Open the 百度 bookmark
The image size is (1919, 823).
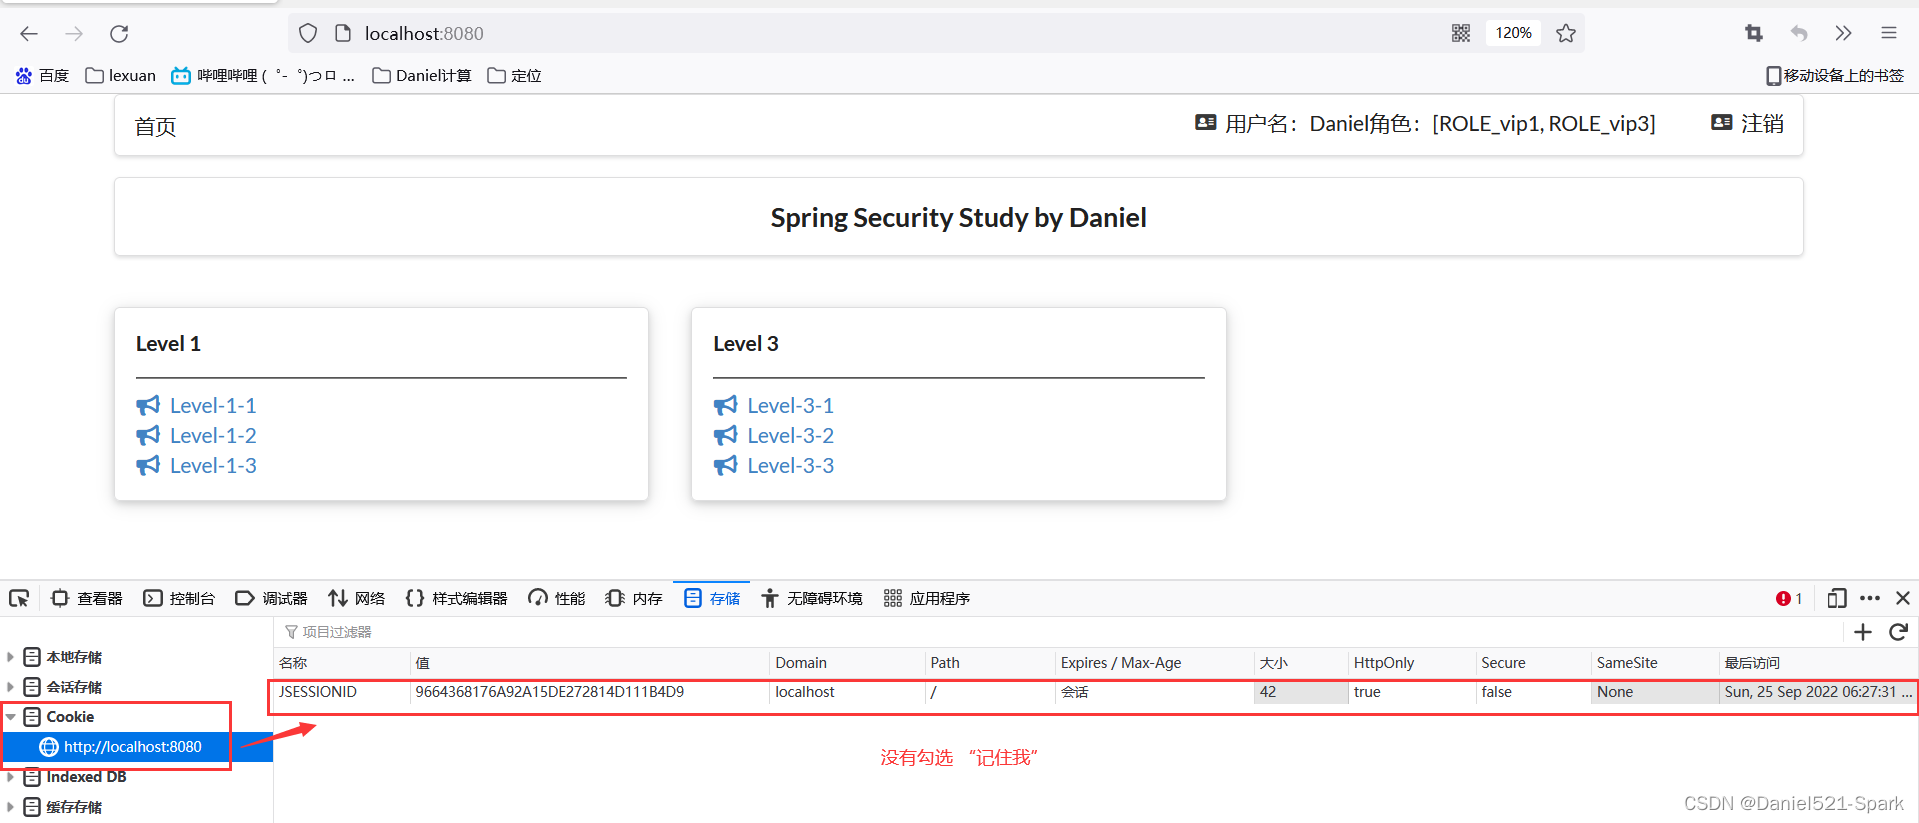pyautogui.click(x=42, y=75)
